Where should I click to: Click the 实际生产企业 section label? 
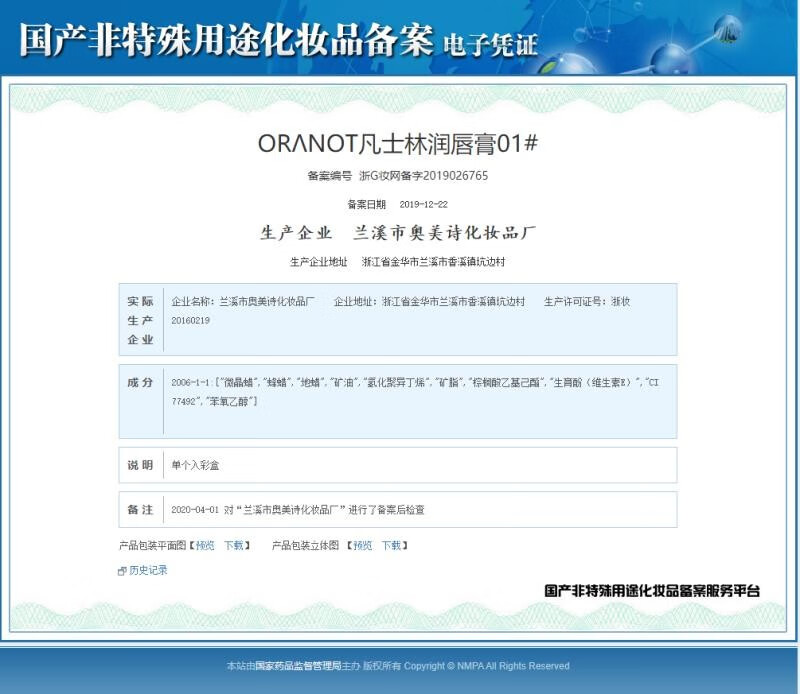pyautogui.click(x=140, y=320)
